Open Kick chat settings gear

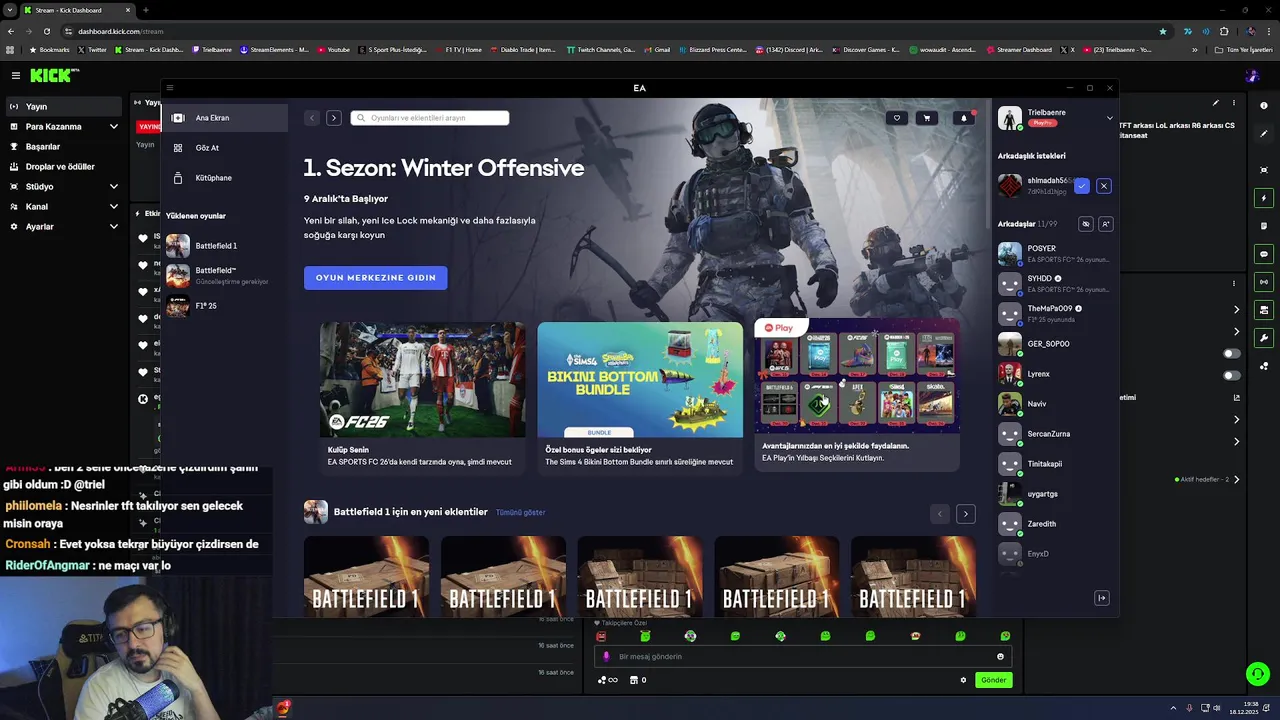pos(963,680)
